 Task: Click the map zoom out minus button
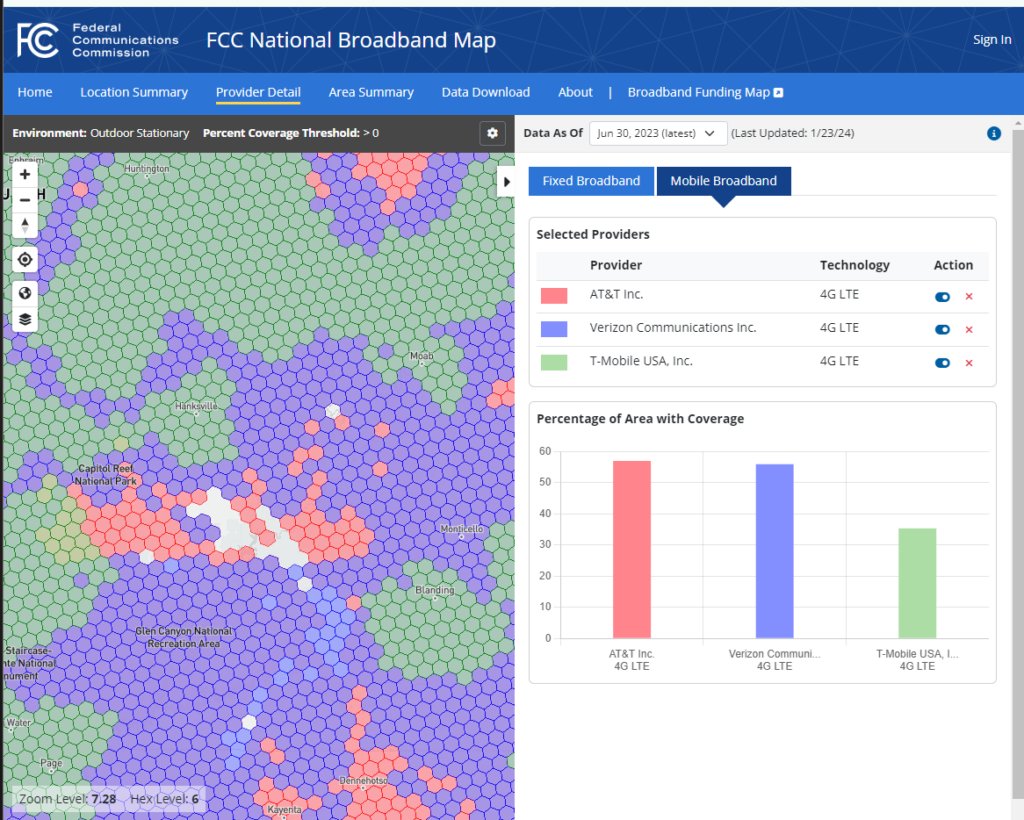point(25,200)
